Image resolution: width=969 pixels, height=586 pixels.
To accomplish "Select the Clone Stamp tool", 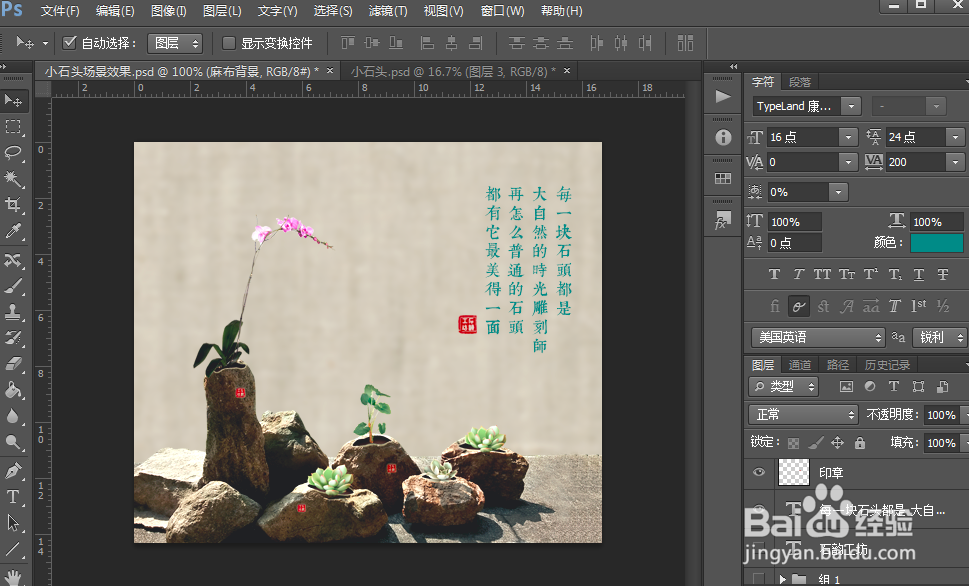I will pyautogui.click(x=13, y=312).
